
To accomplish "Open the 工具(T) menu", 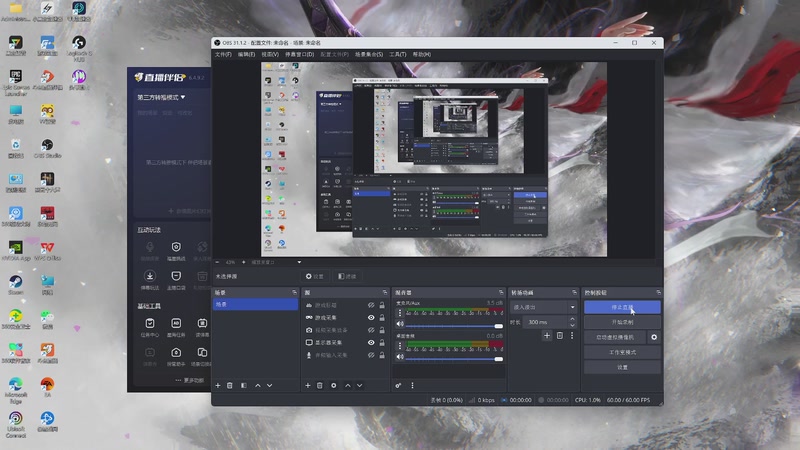I will point(398,55).
